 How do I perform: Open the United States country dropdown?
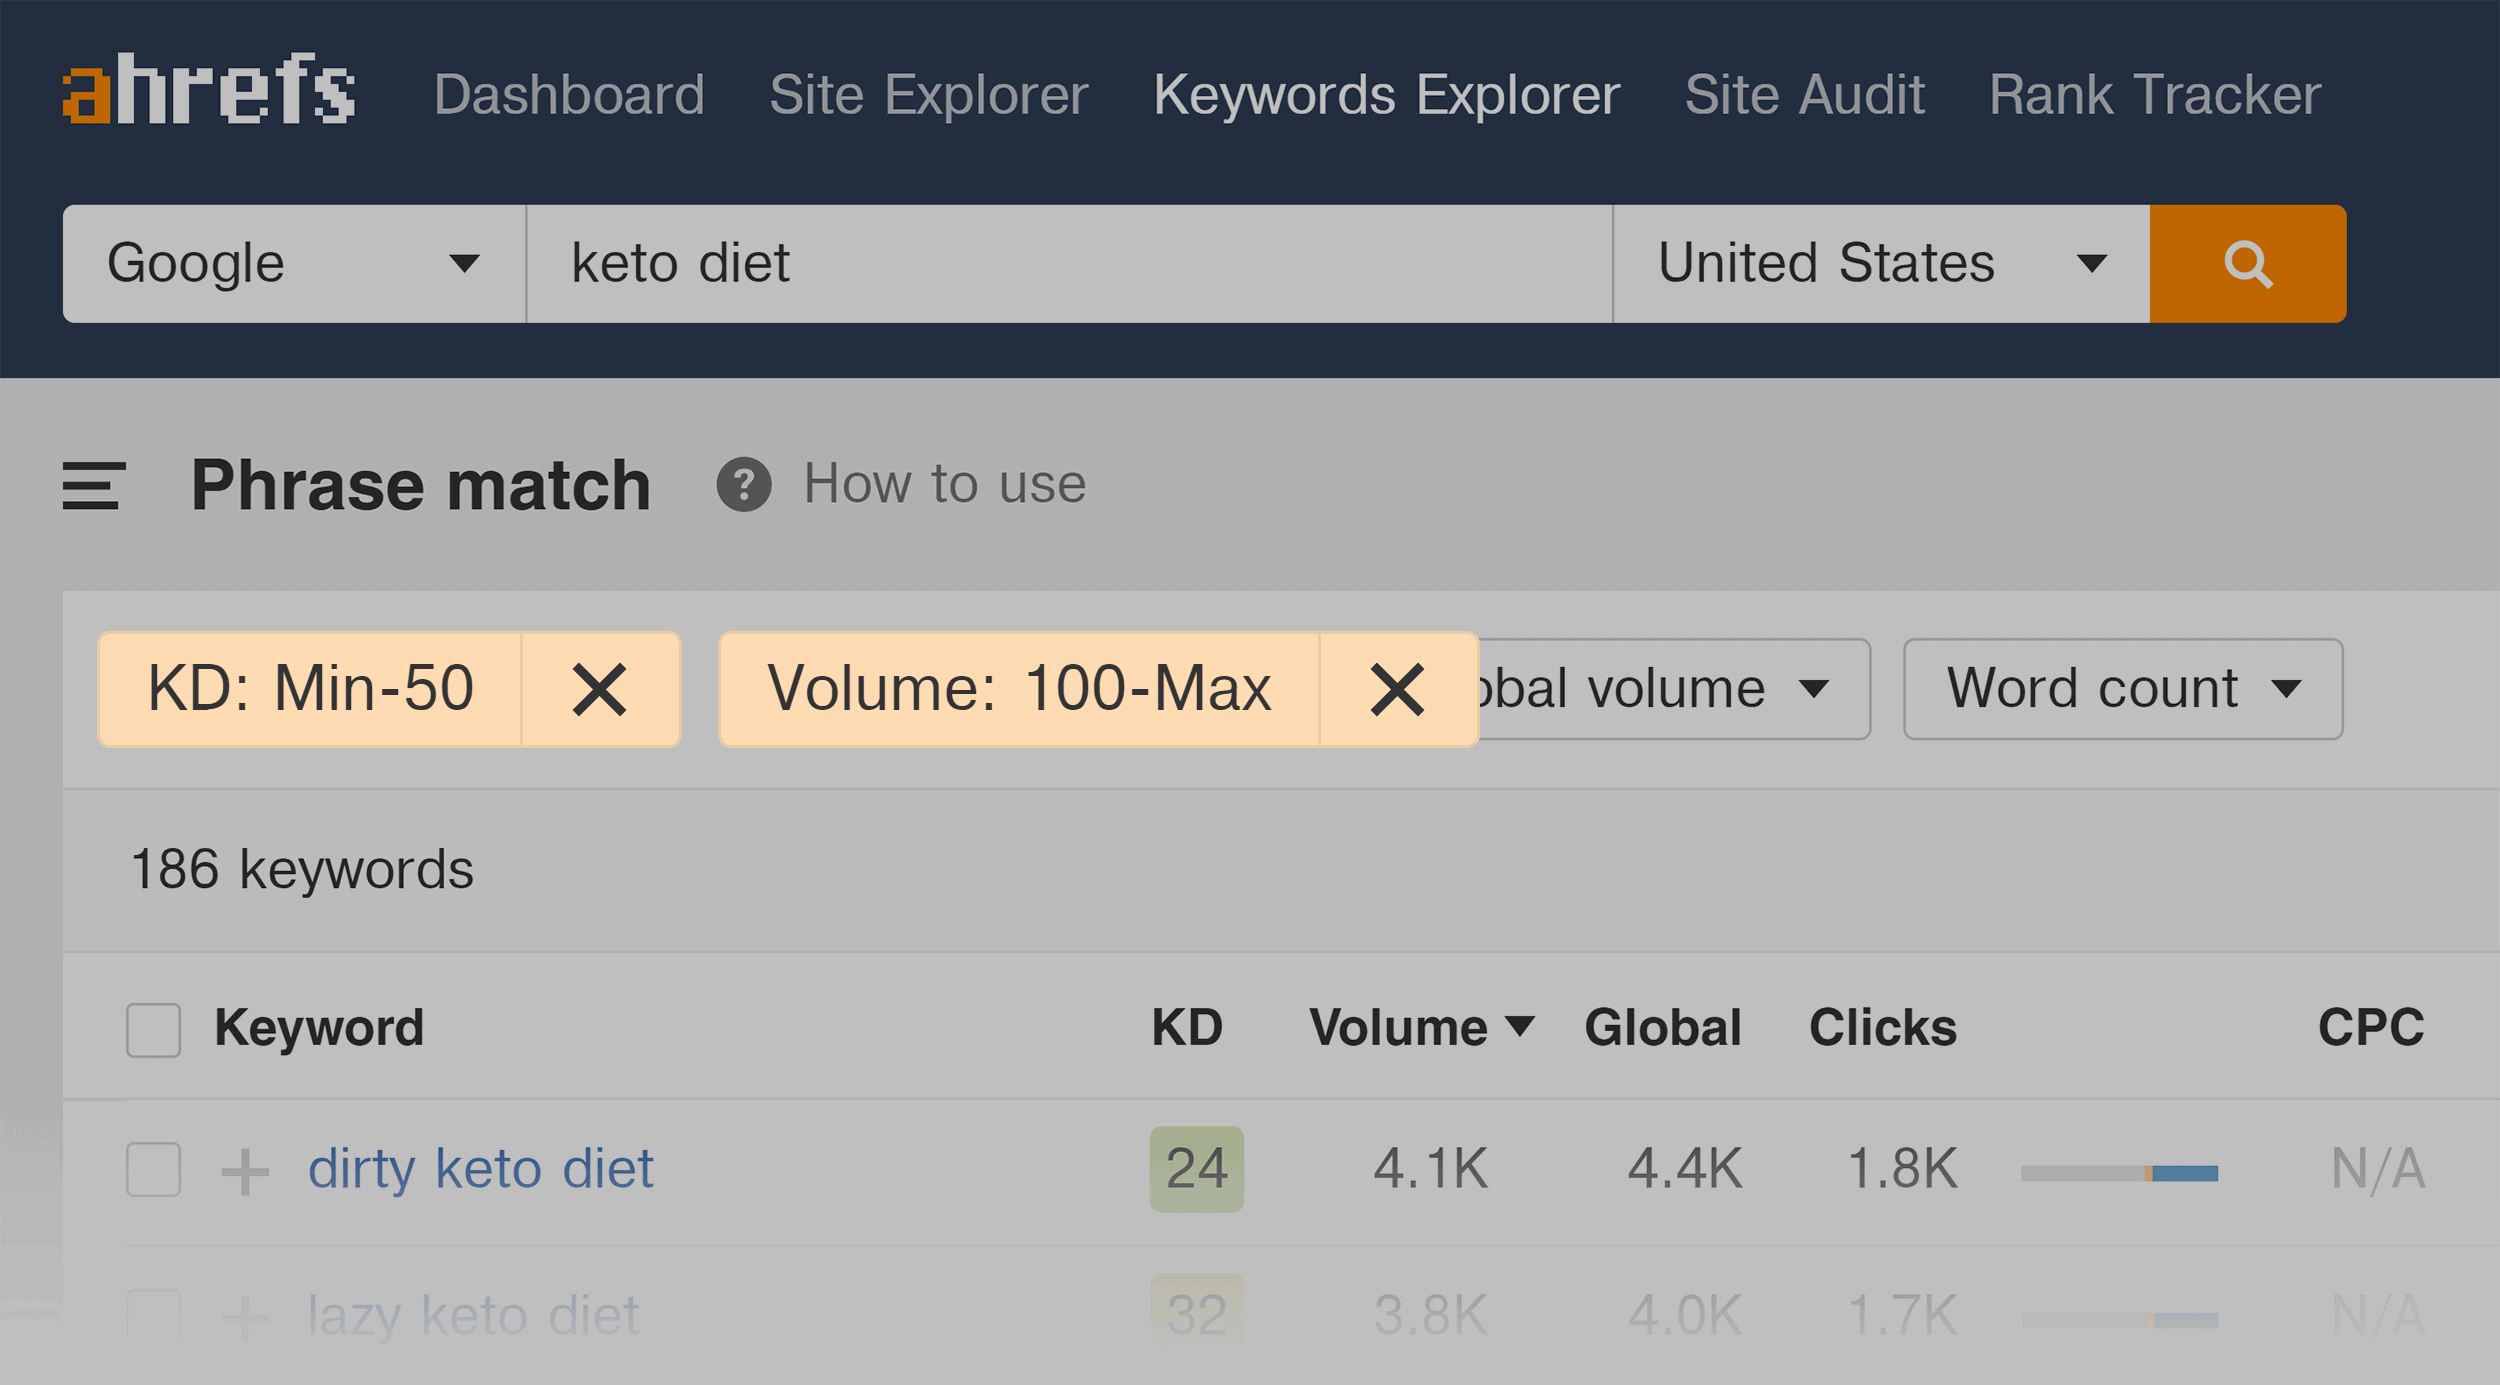coord(1881,264)
